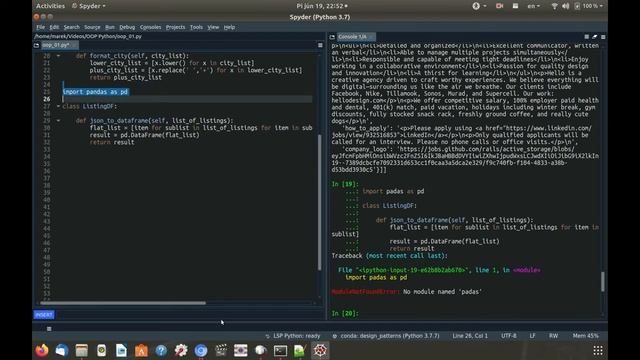The height and width of the screenshot is (360, 640).
Task: Click the console vertical scrollbar thumb
Action: [603, 282]
